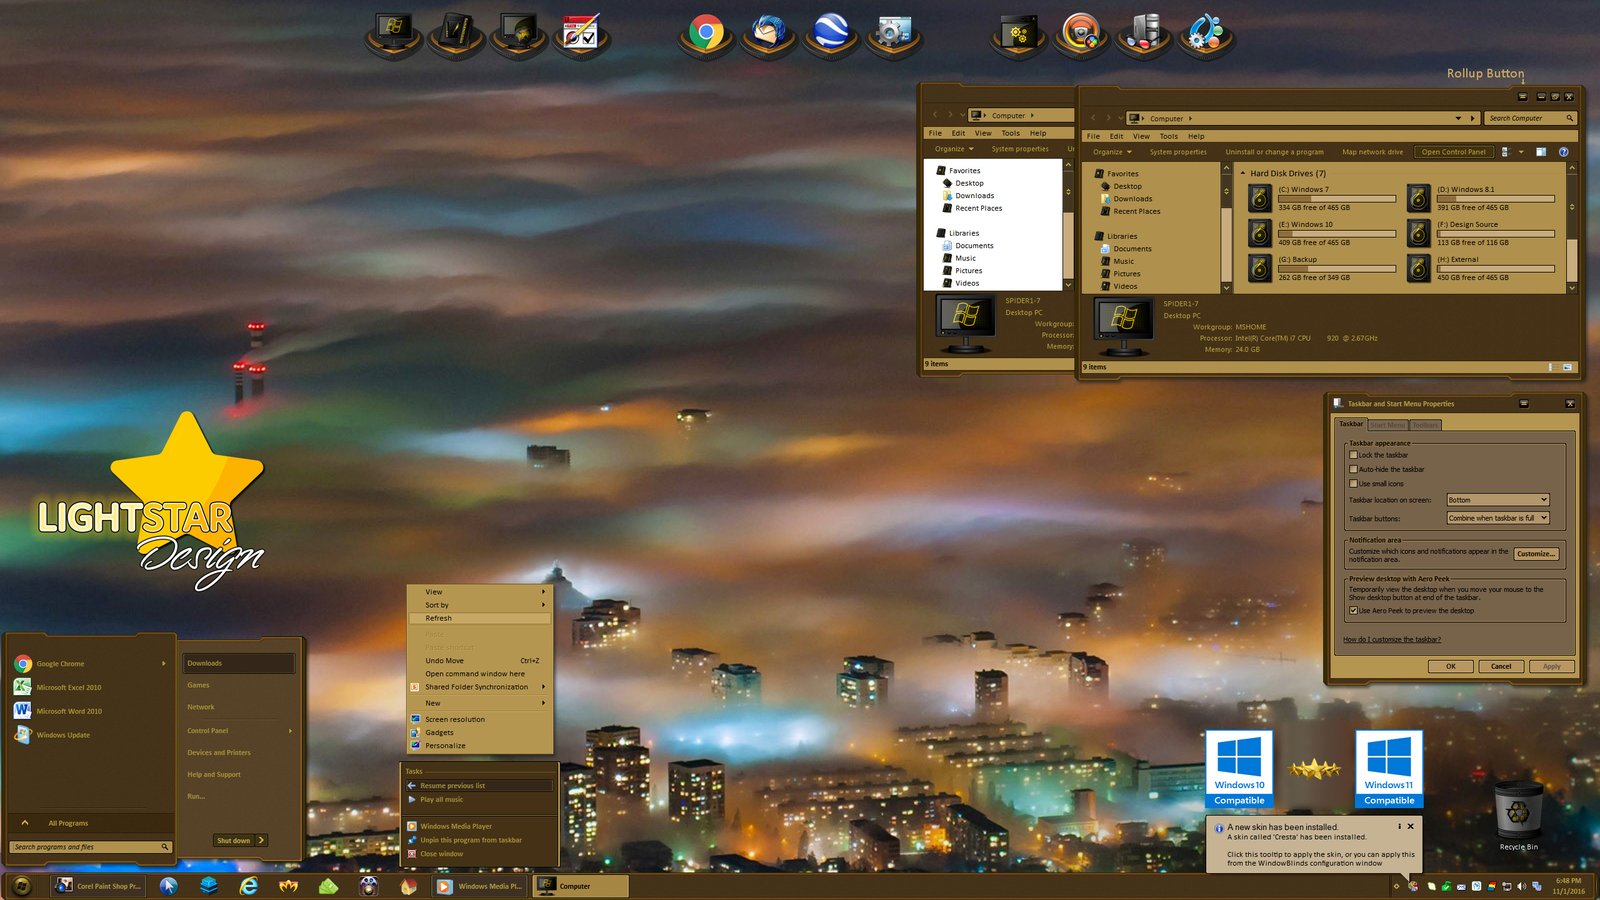Toggle the preview pane icon

pos(1541,152)
